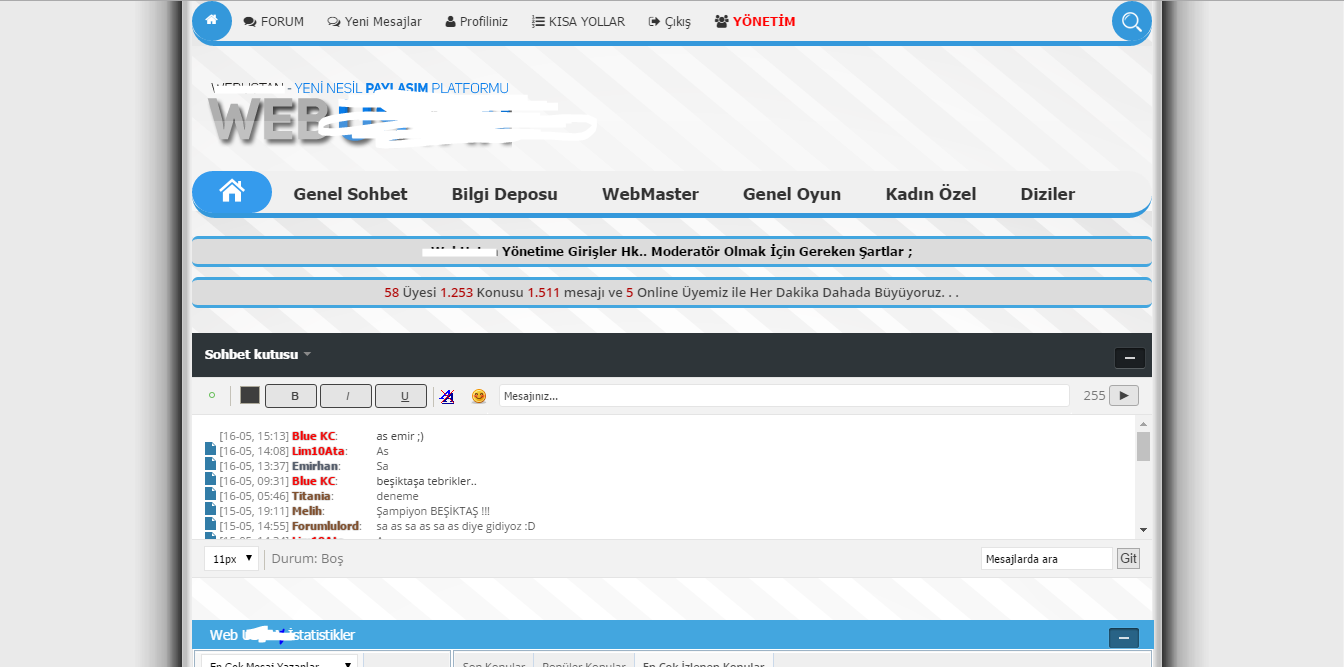This screenshot has height=667, width=1344.
Task: Click the green status circle in the shoutbox
Action: (x=212, y=395)
